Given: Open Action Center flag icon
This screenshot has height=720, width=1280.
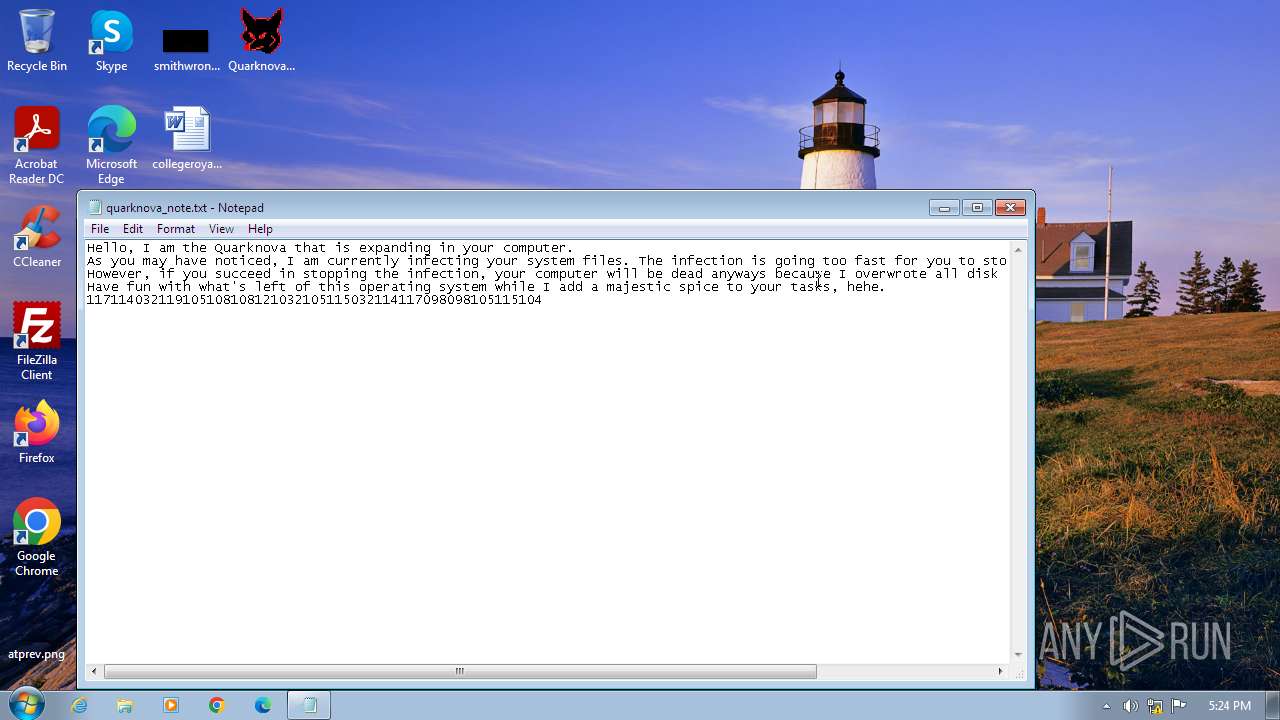Looking at the screenshot, I should [x=1179, y=706].
